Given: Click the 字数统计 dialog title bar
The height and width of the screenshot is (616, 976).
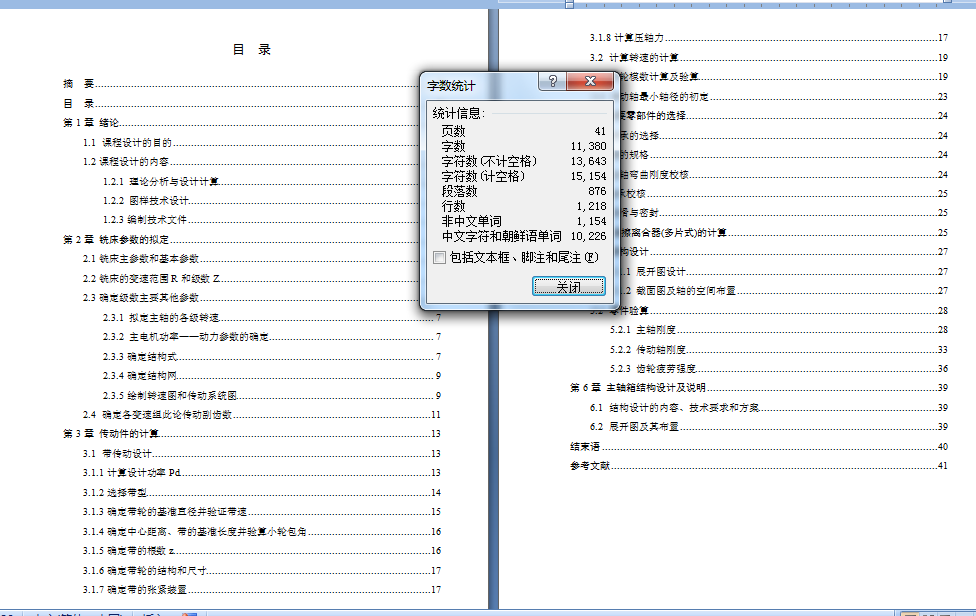Looking at the screenshot, I should click(479, 85).
